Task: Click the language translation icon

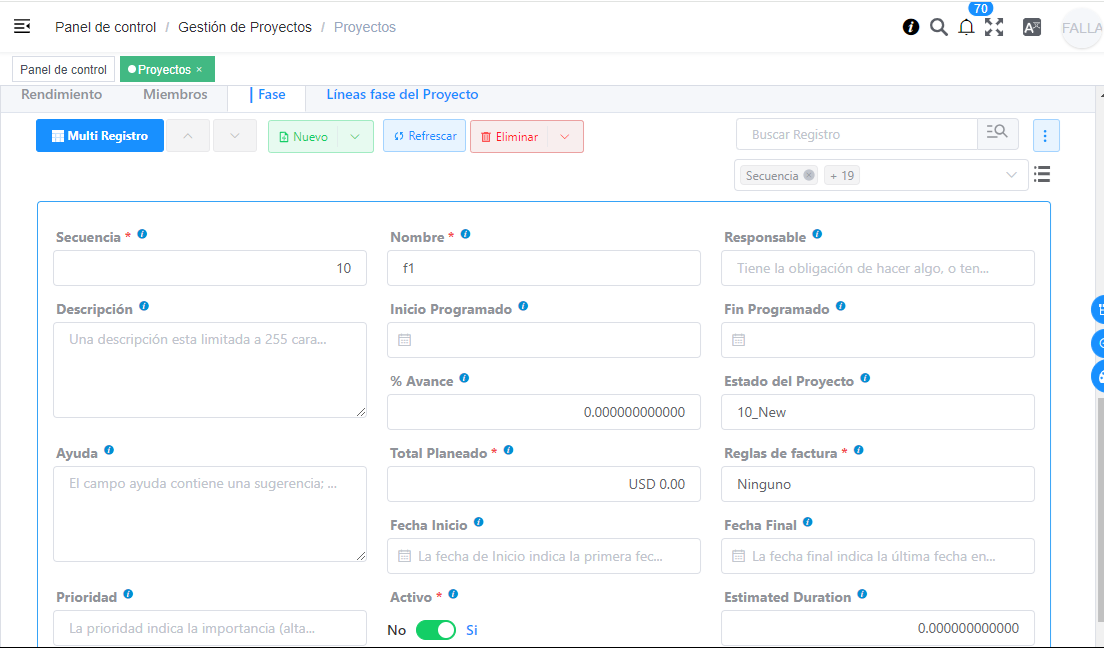Action: coord(1032,28)
